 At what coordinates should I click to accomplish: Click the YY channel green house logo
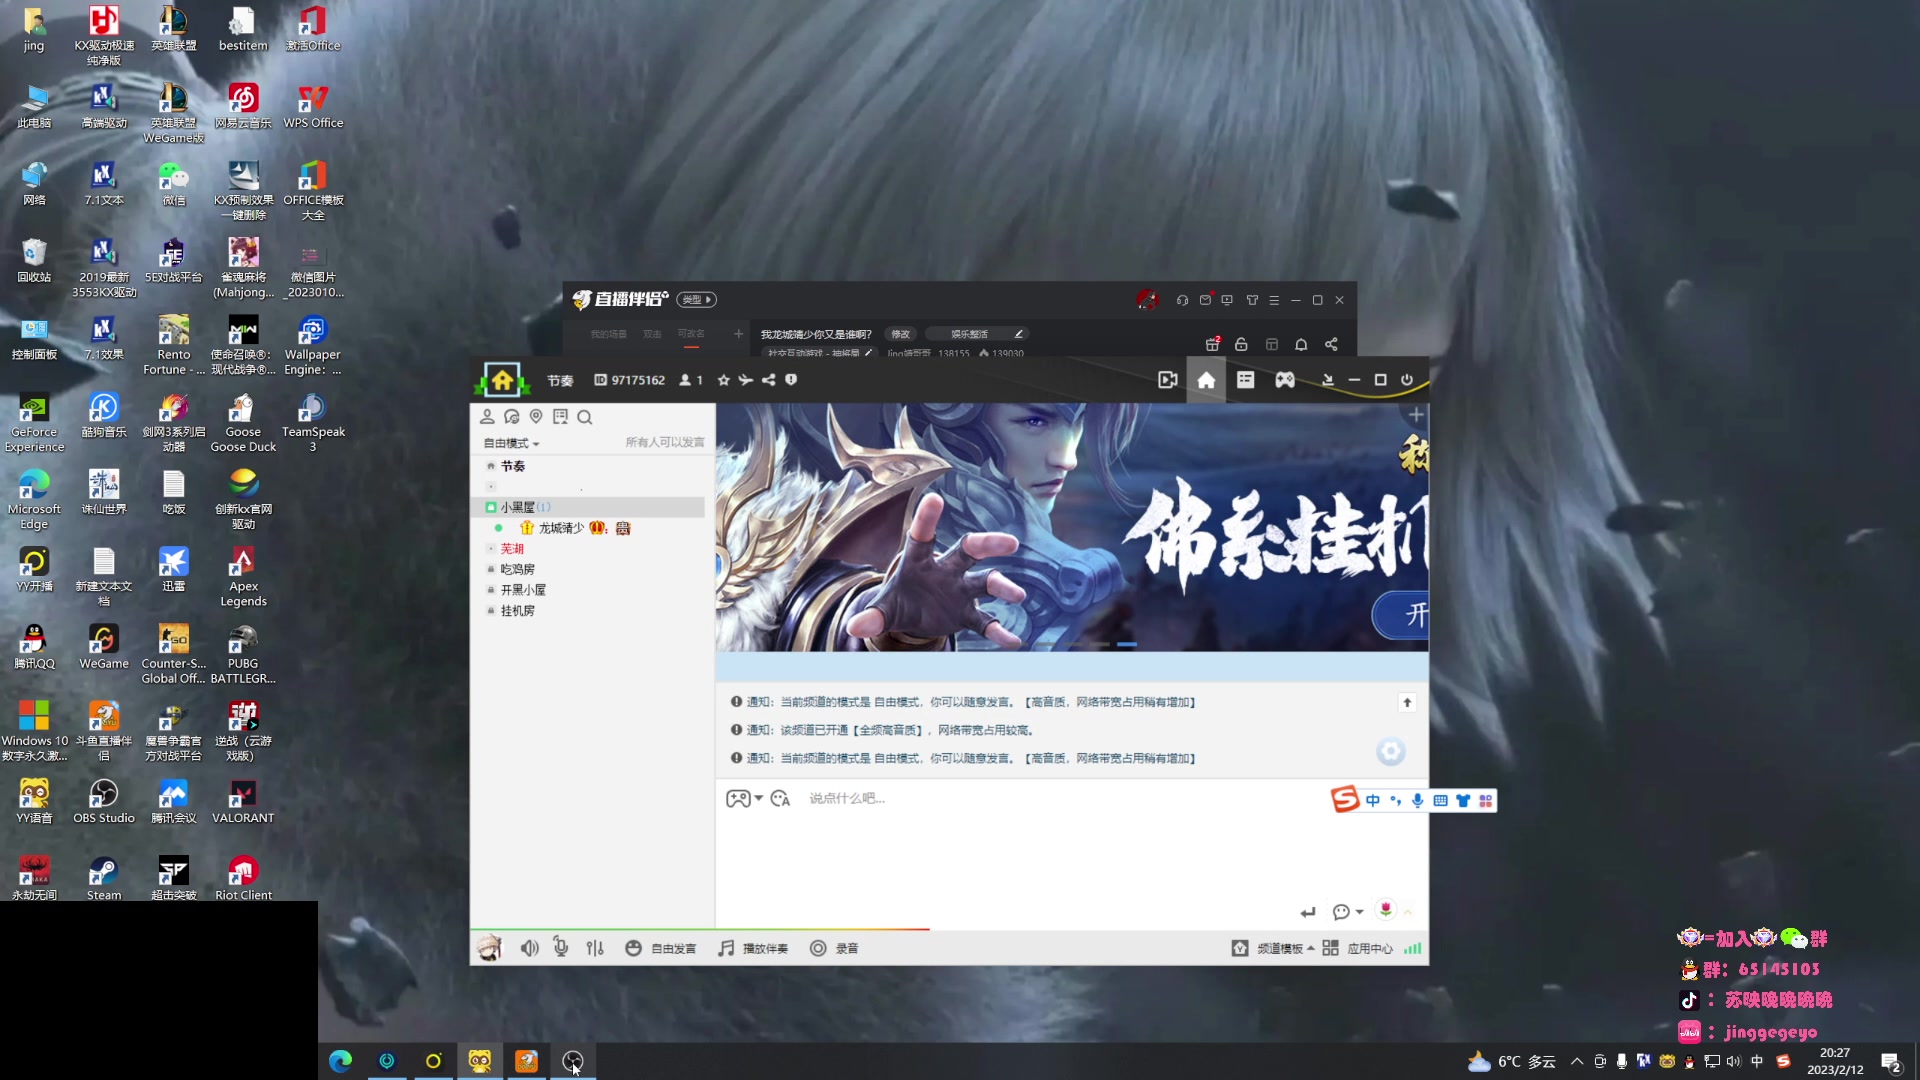point(502,380)
